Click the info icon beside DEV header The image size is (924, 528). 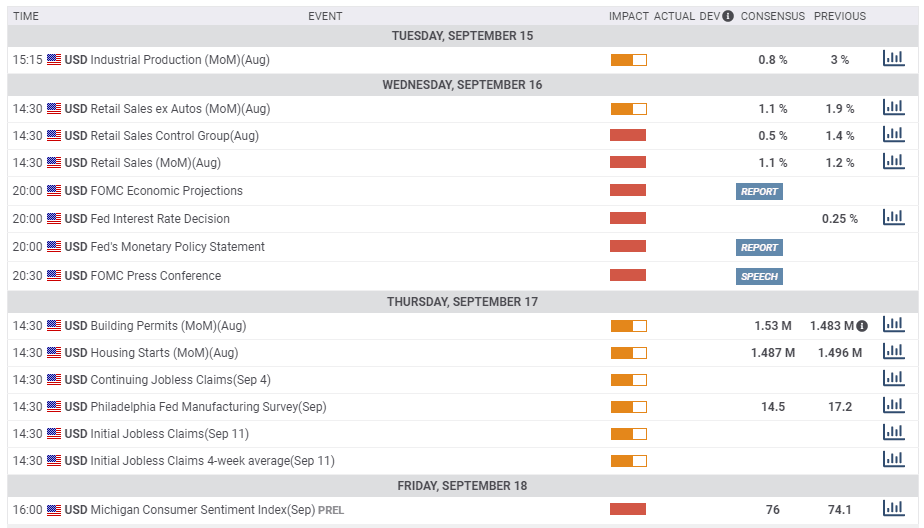click(x=728, y=16)
